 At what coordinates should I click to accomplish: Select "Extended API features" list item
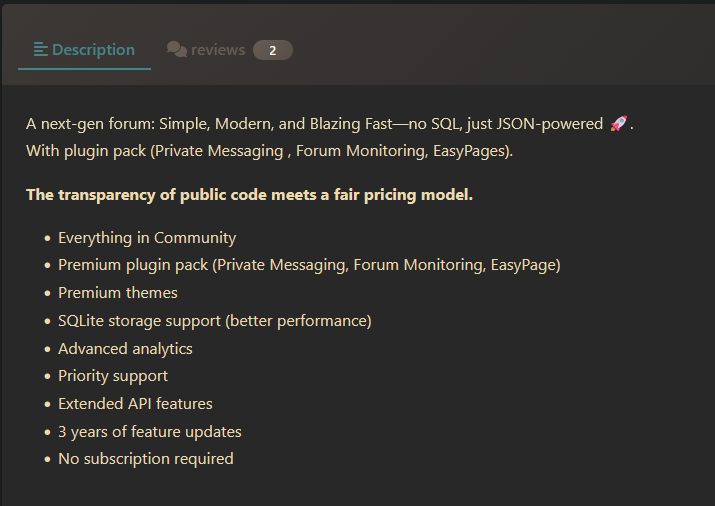[x=135, y=404]
